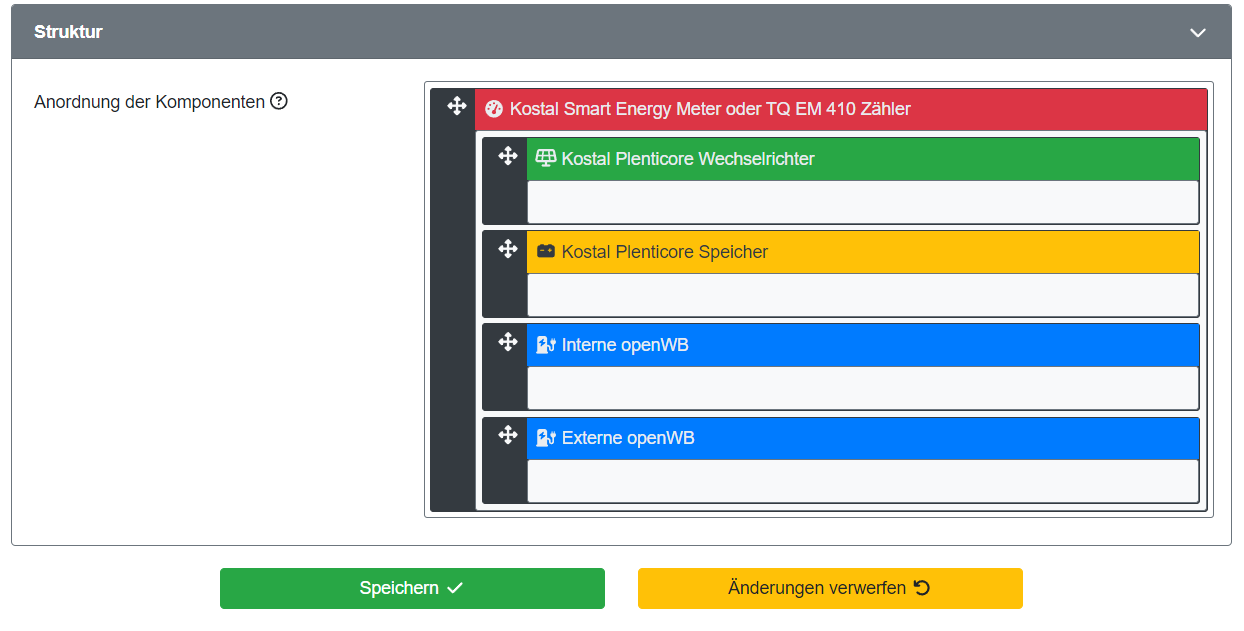
Task: Click the move handle of Kostal Smart Energy Meter
Action: (x=457, y=106)
